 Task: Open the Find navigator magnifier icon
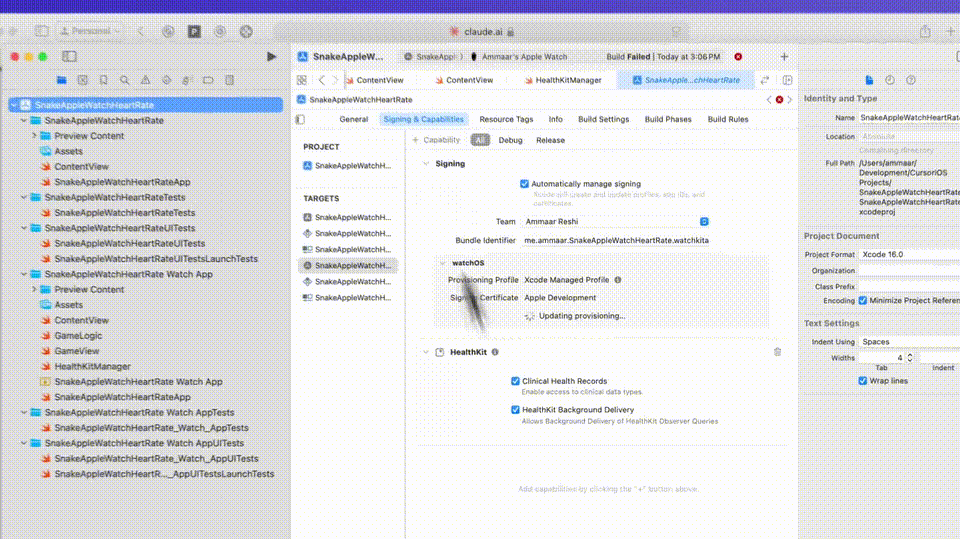coord(124,80)
